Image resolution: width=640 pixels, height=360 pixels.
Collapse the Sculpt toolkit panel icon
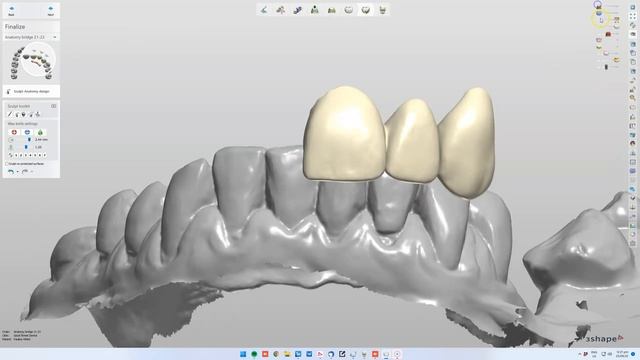[53, 106]
